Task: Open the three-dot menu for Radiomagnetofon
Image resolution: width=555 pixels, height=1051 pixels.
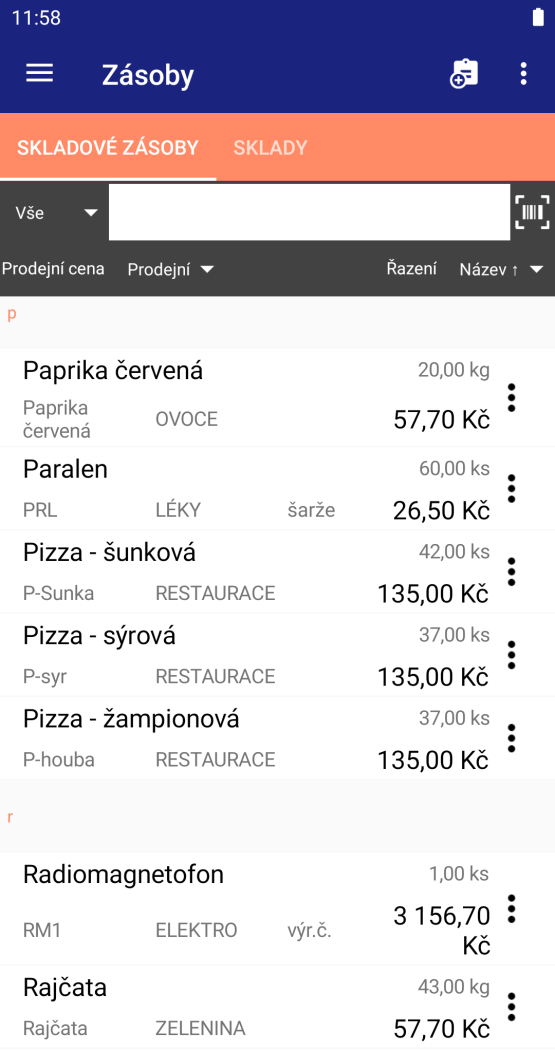Action: (x=511, y=909)
